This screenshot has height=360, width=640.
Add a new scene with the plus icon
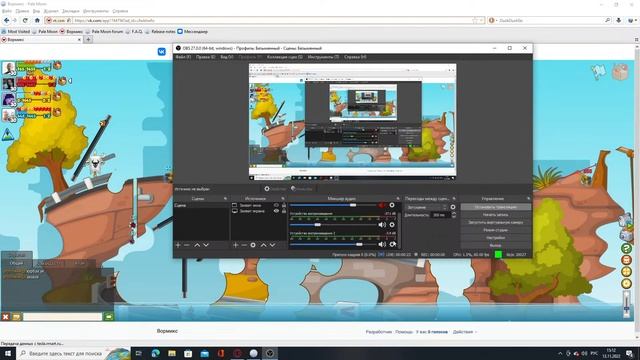coord(178,245)
